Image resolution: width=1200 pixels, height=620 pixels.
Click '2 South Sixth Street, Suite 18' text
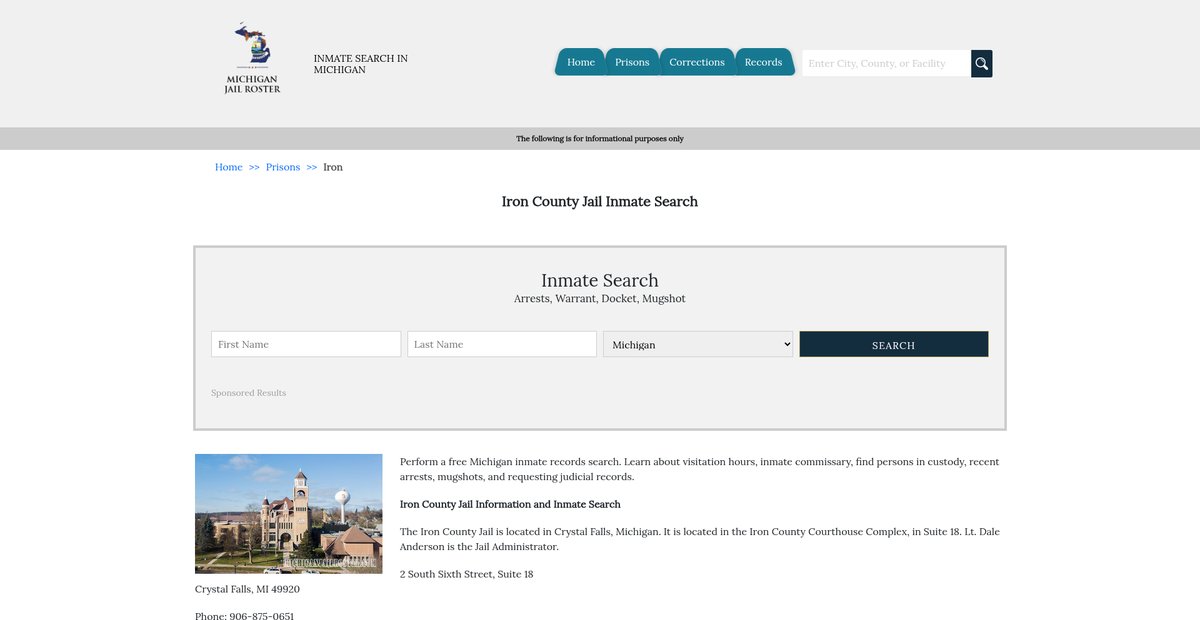467,574
